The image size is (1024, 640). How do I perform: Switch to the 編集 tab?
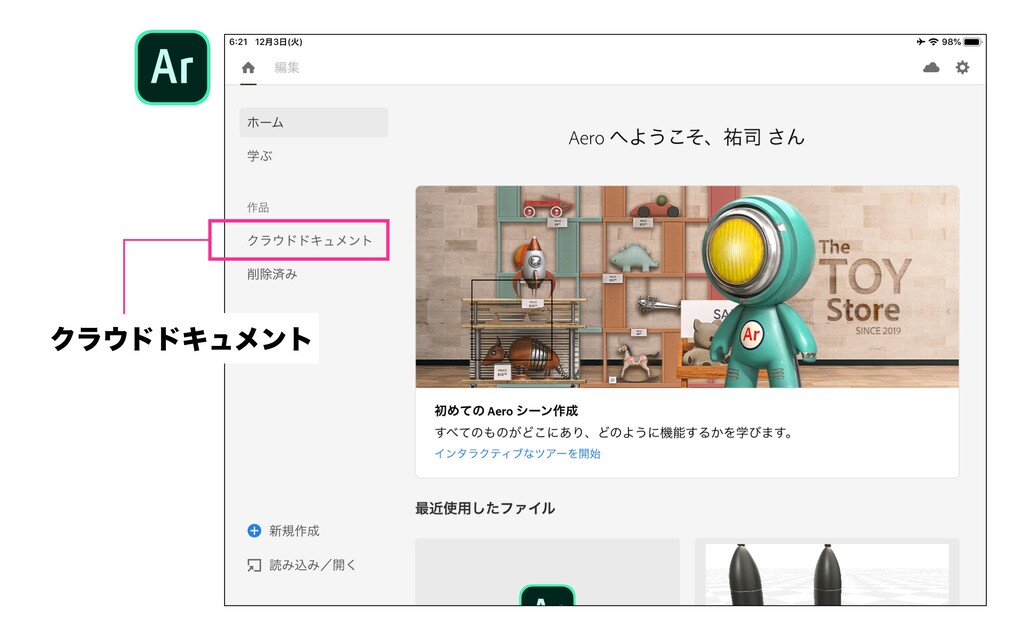[287, 67]
